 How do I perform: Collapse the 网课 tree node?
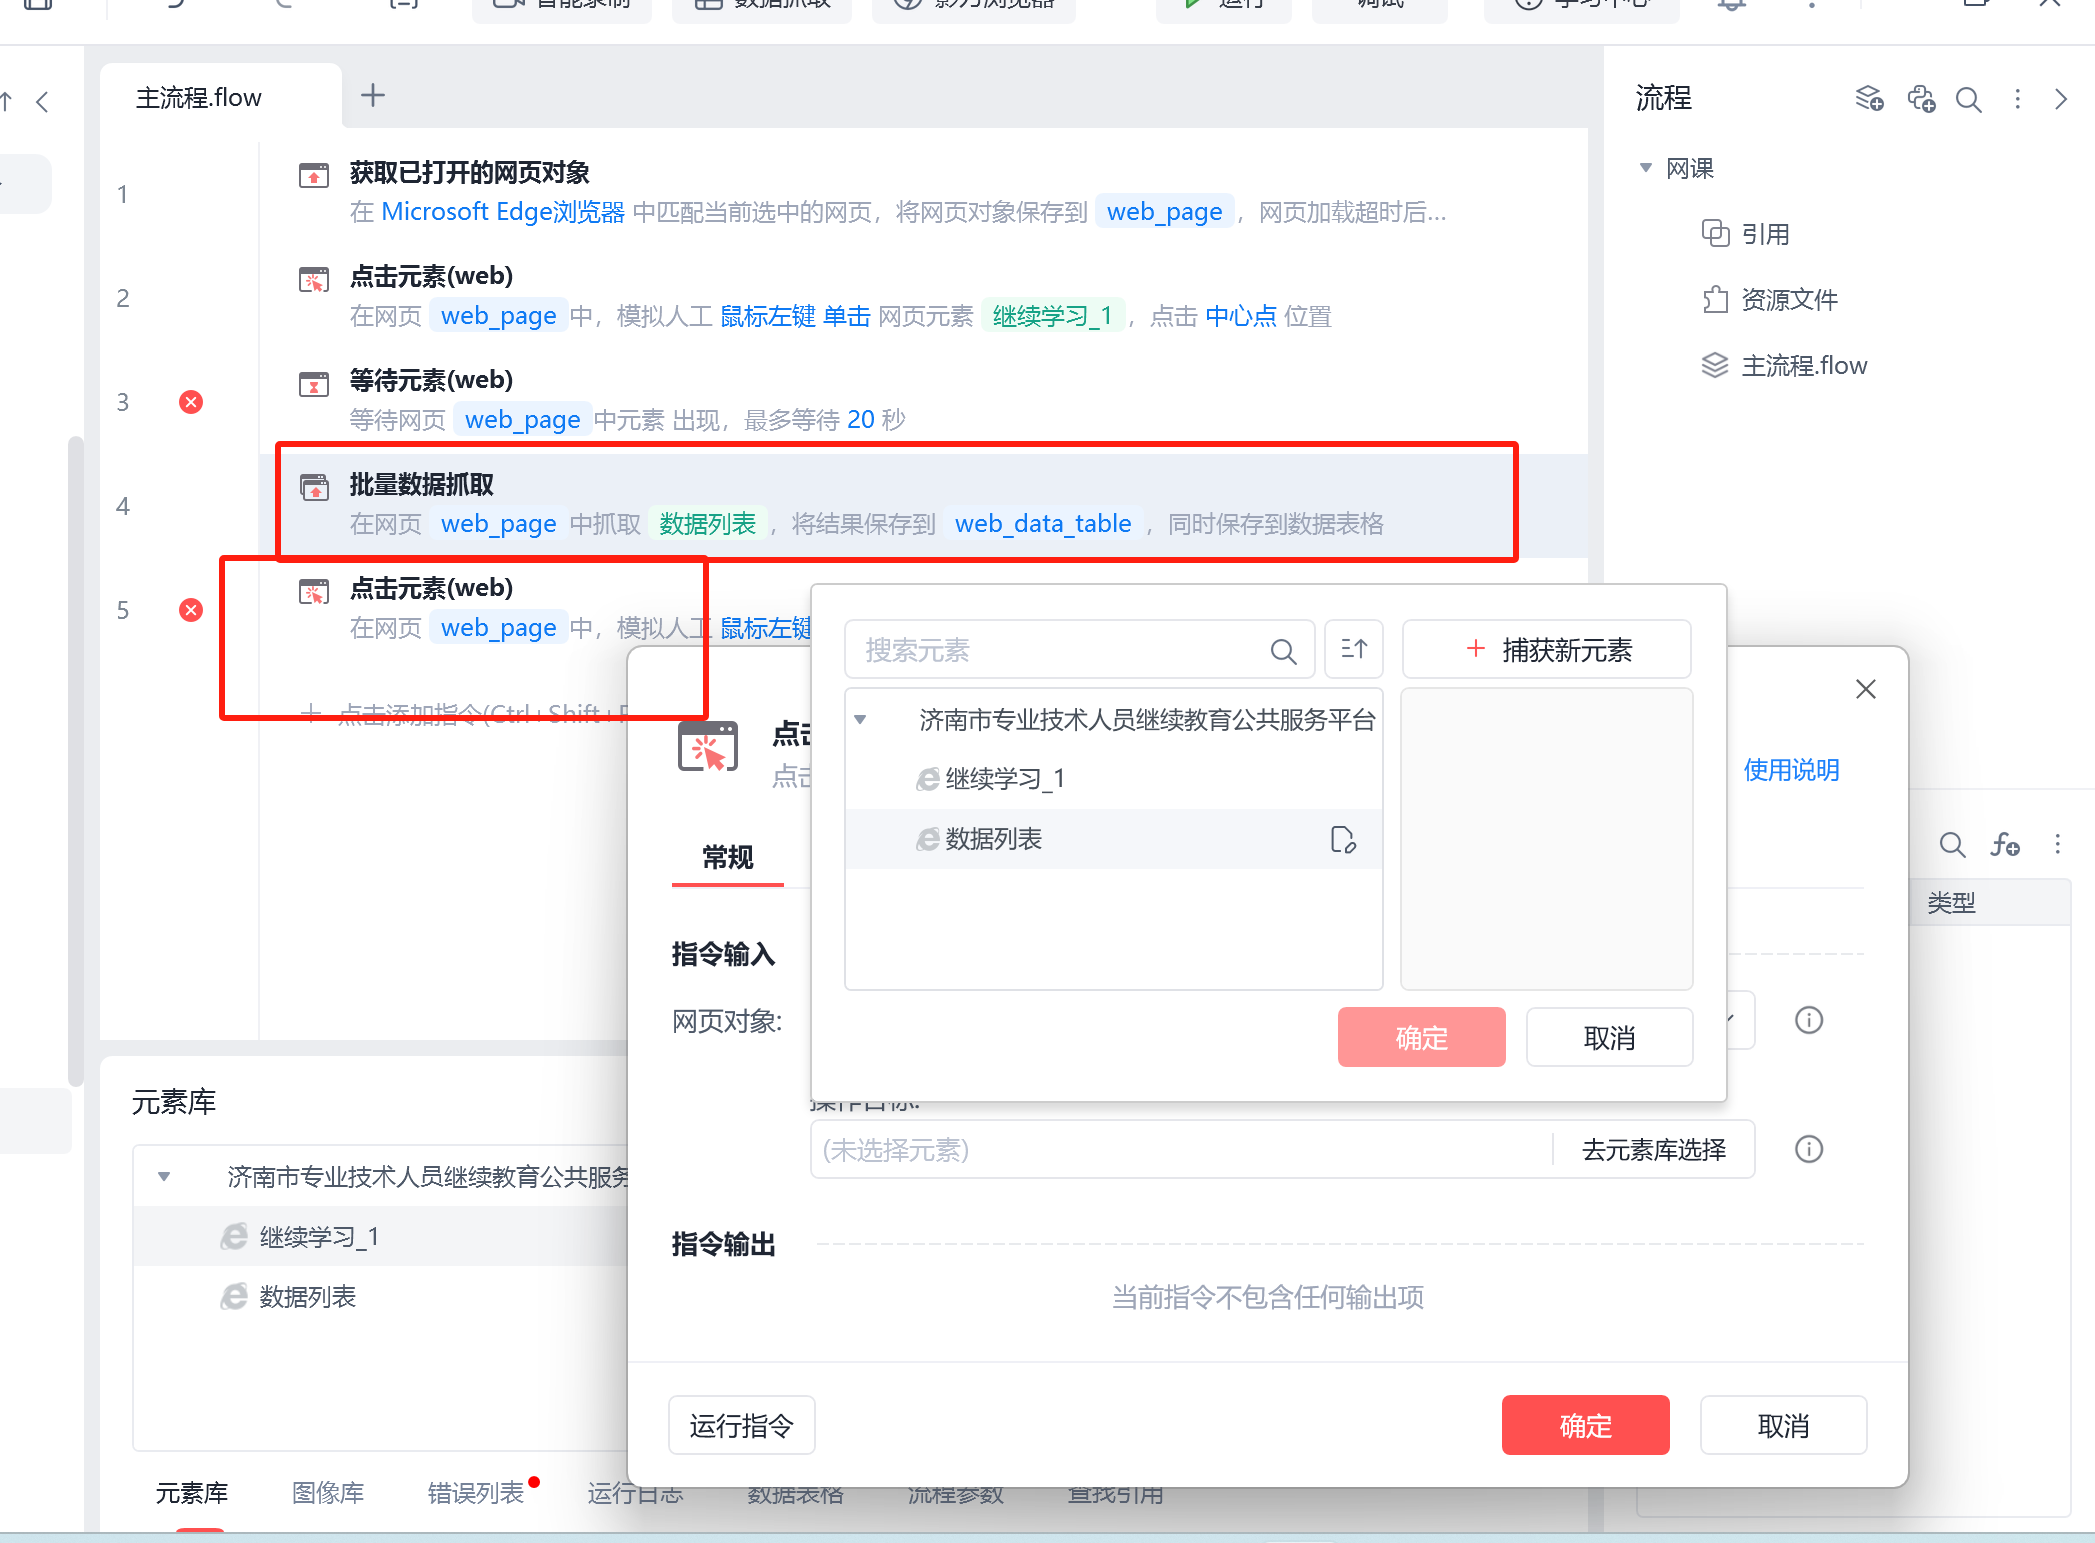click(x=1645, y=168)
